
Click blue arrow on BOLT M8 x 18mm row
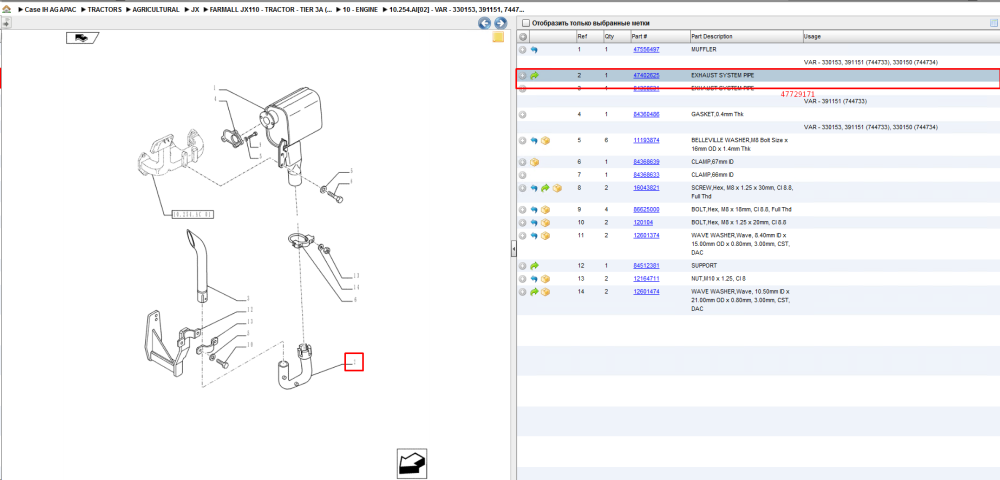pos(534,210)
